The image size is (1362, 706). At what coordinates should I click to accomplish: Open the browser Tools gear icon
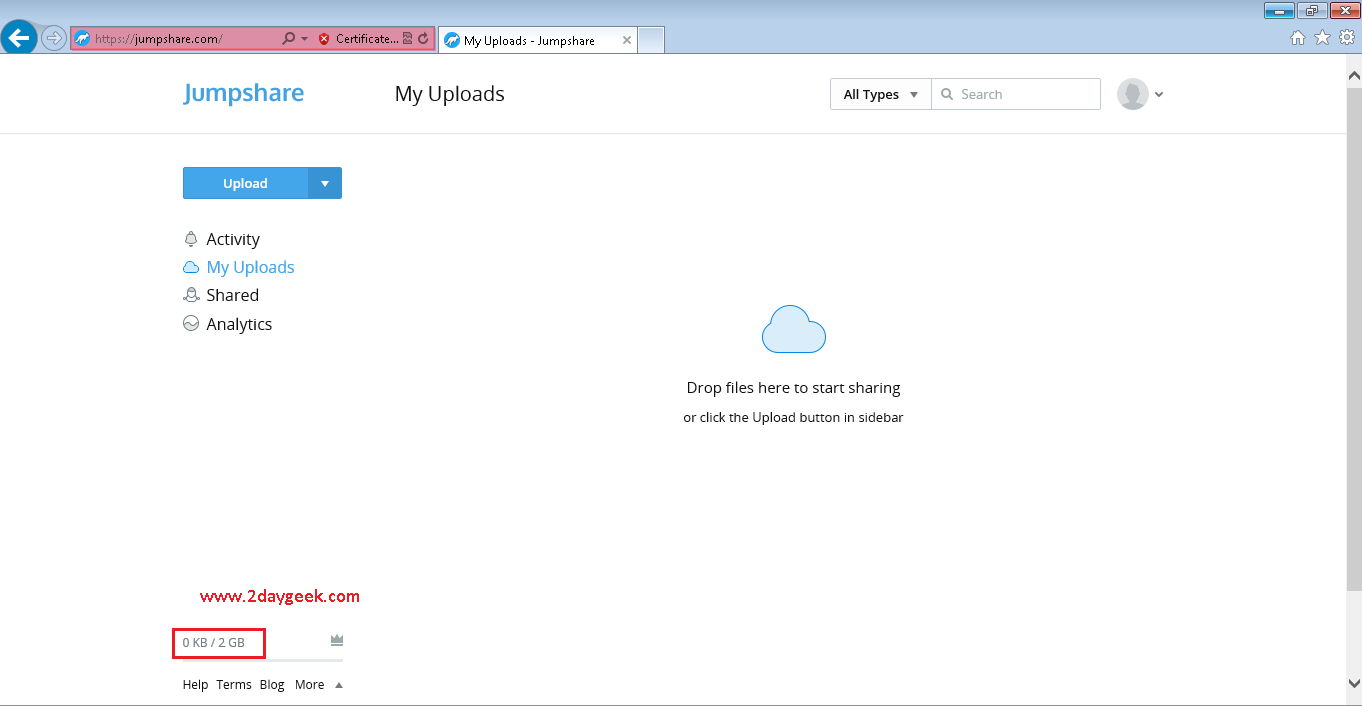coord(1346,38)
